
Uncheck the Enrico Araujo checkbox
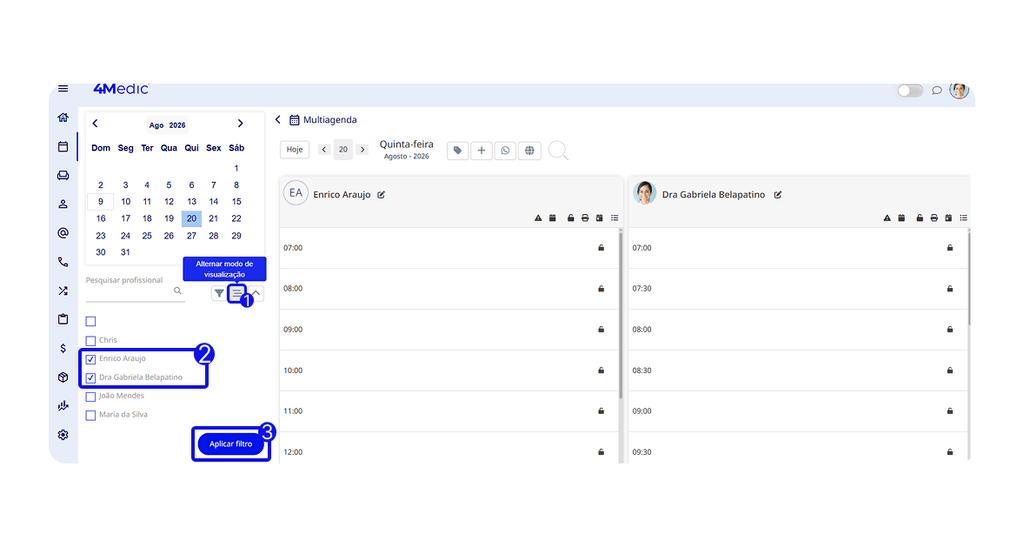click(91, 359)
